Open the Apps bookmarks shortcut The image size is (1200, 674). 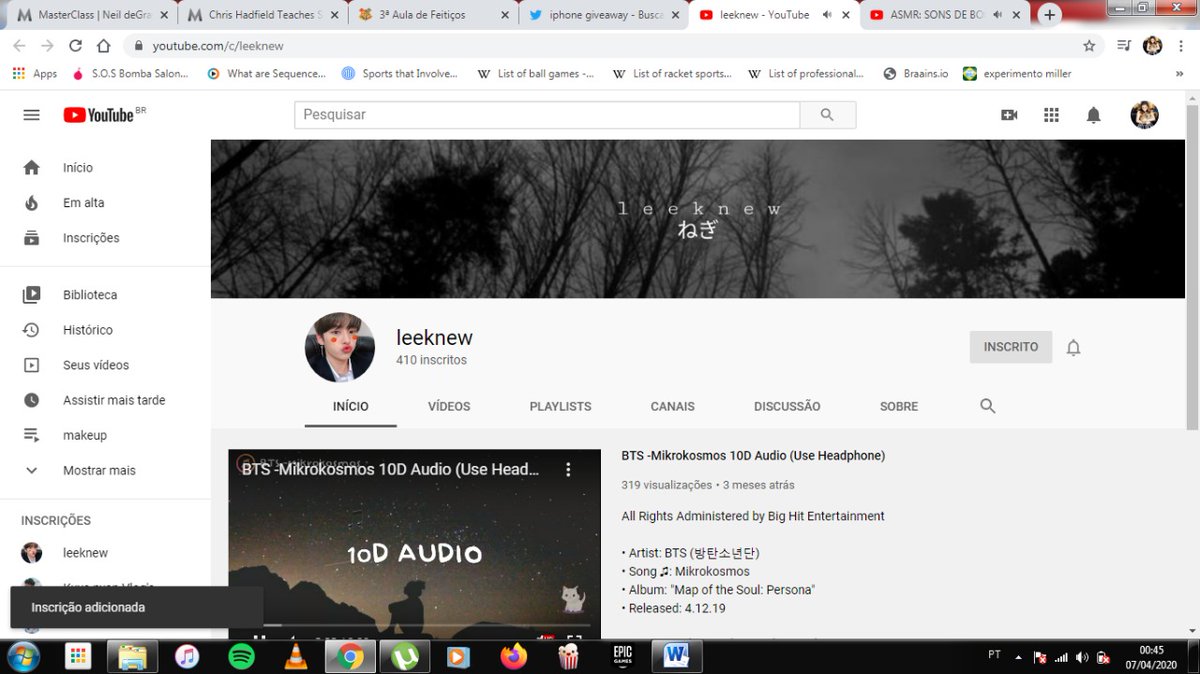35,74
